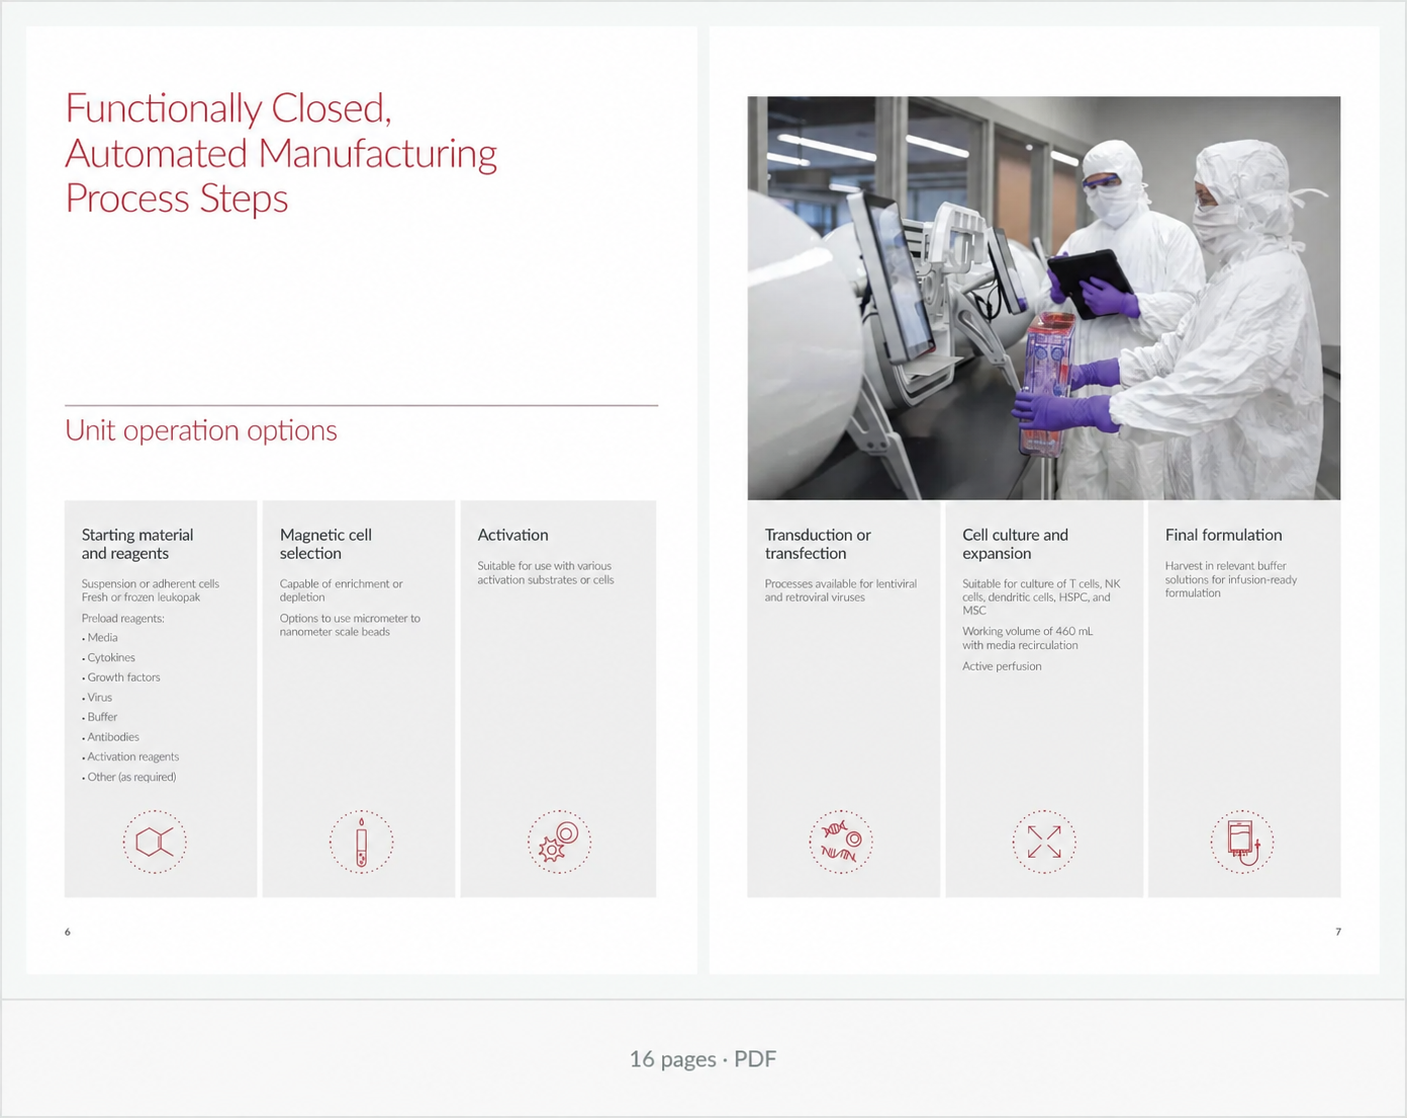Viewport: 1407px width, 1118px height.
Task: Click 'Harvest in relevant buffer solutions' text
Action: click(x=1231, y=579)
